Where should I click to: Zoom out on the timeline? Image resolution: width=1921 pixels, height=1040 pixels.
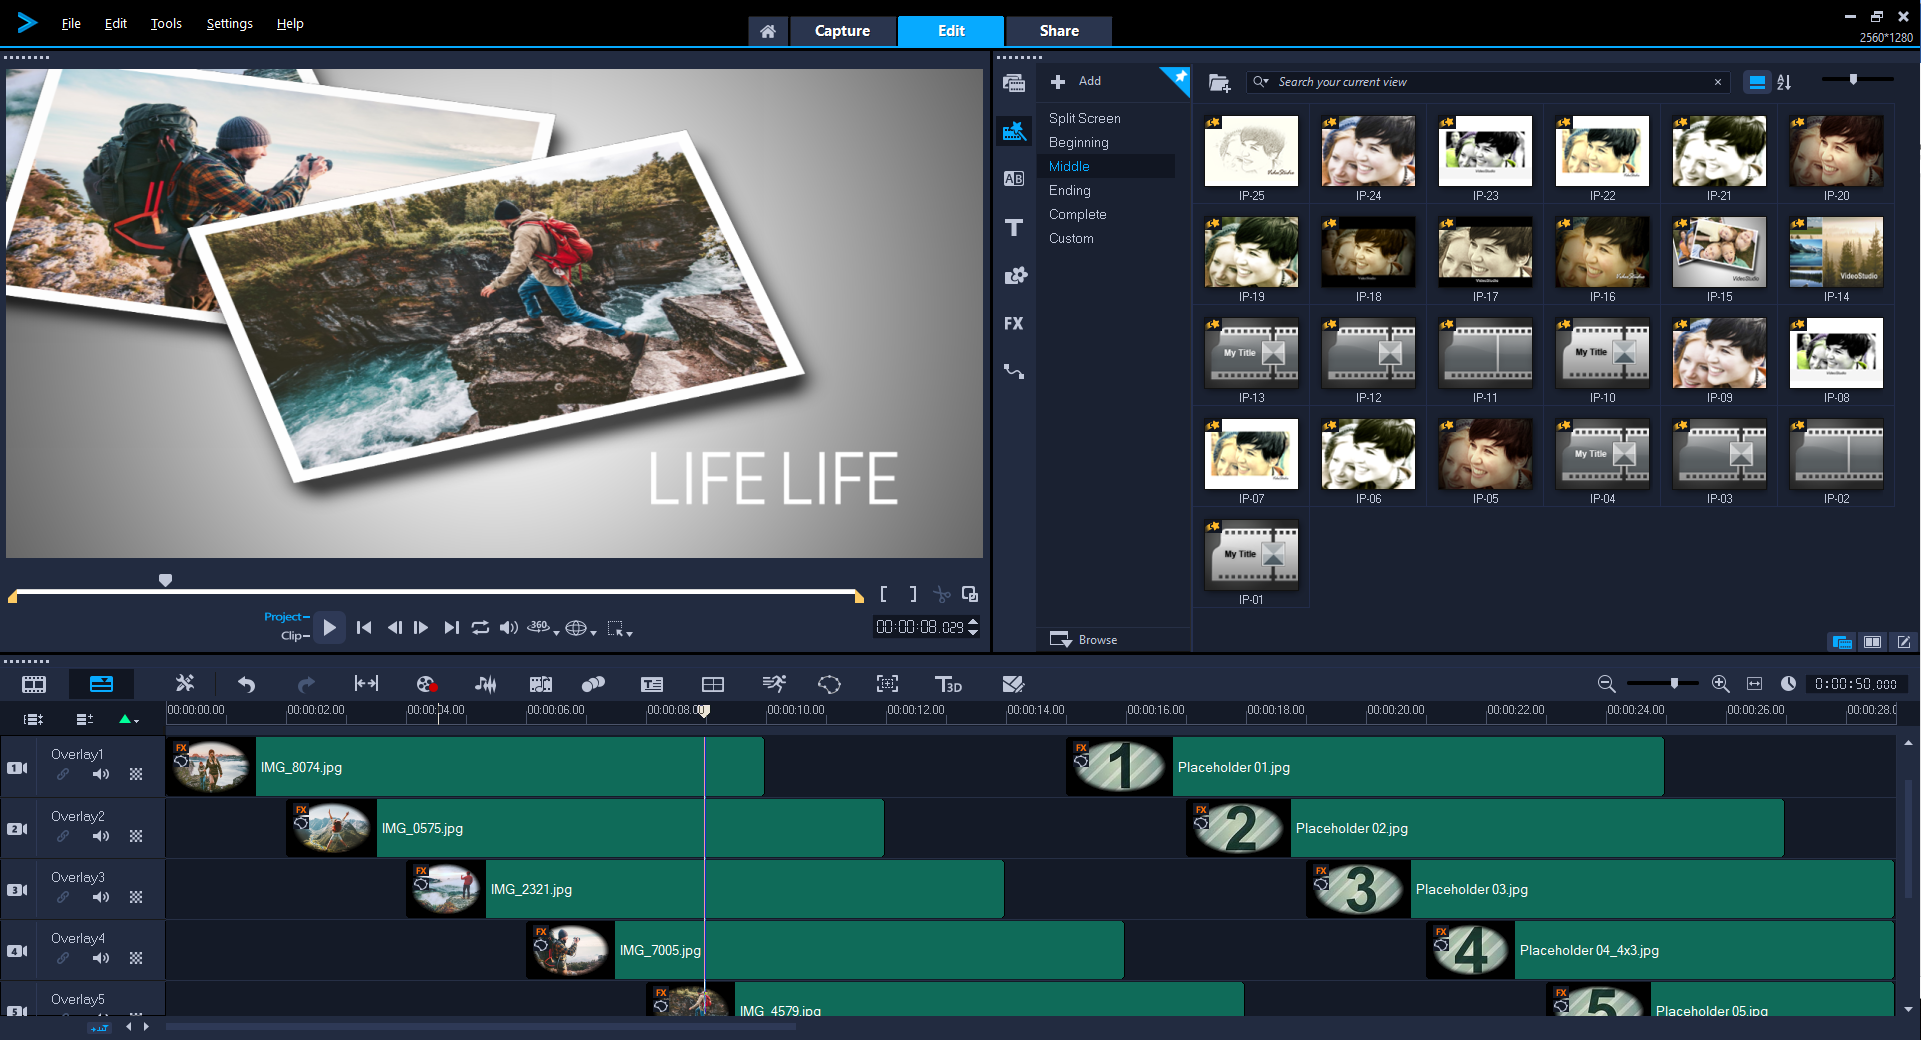pos(1606,684)
